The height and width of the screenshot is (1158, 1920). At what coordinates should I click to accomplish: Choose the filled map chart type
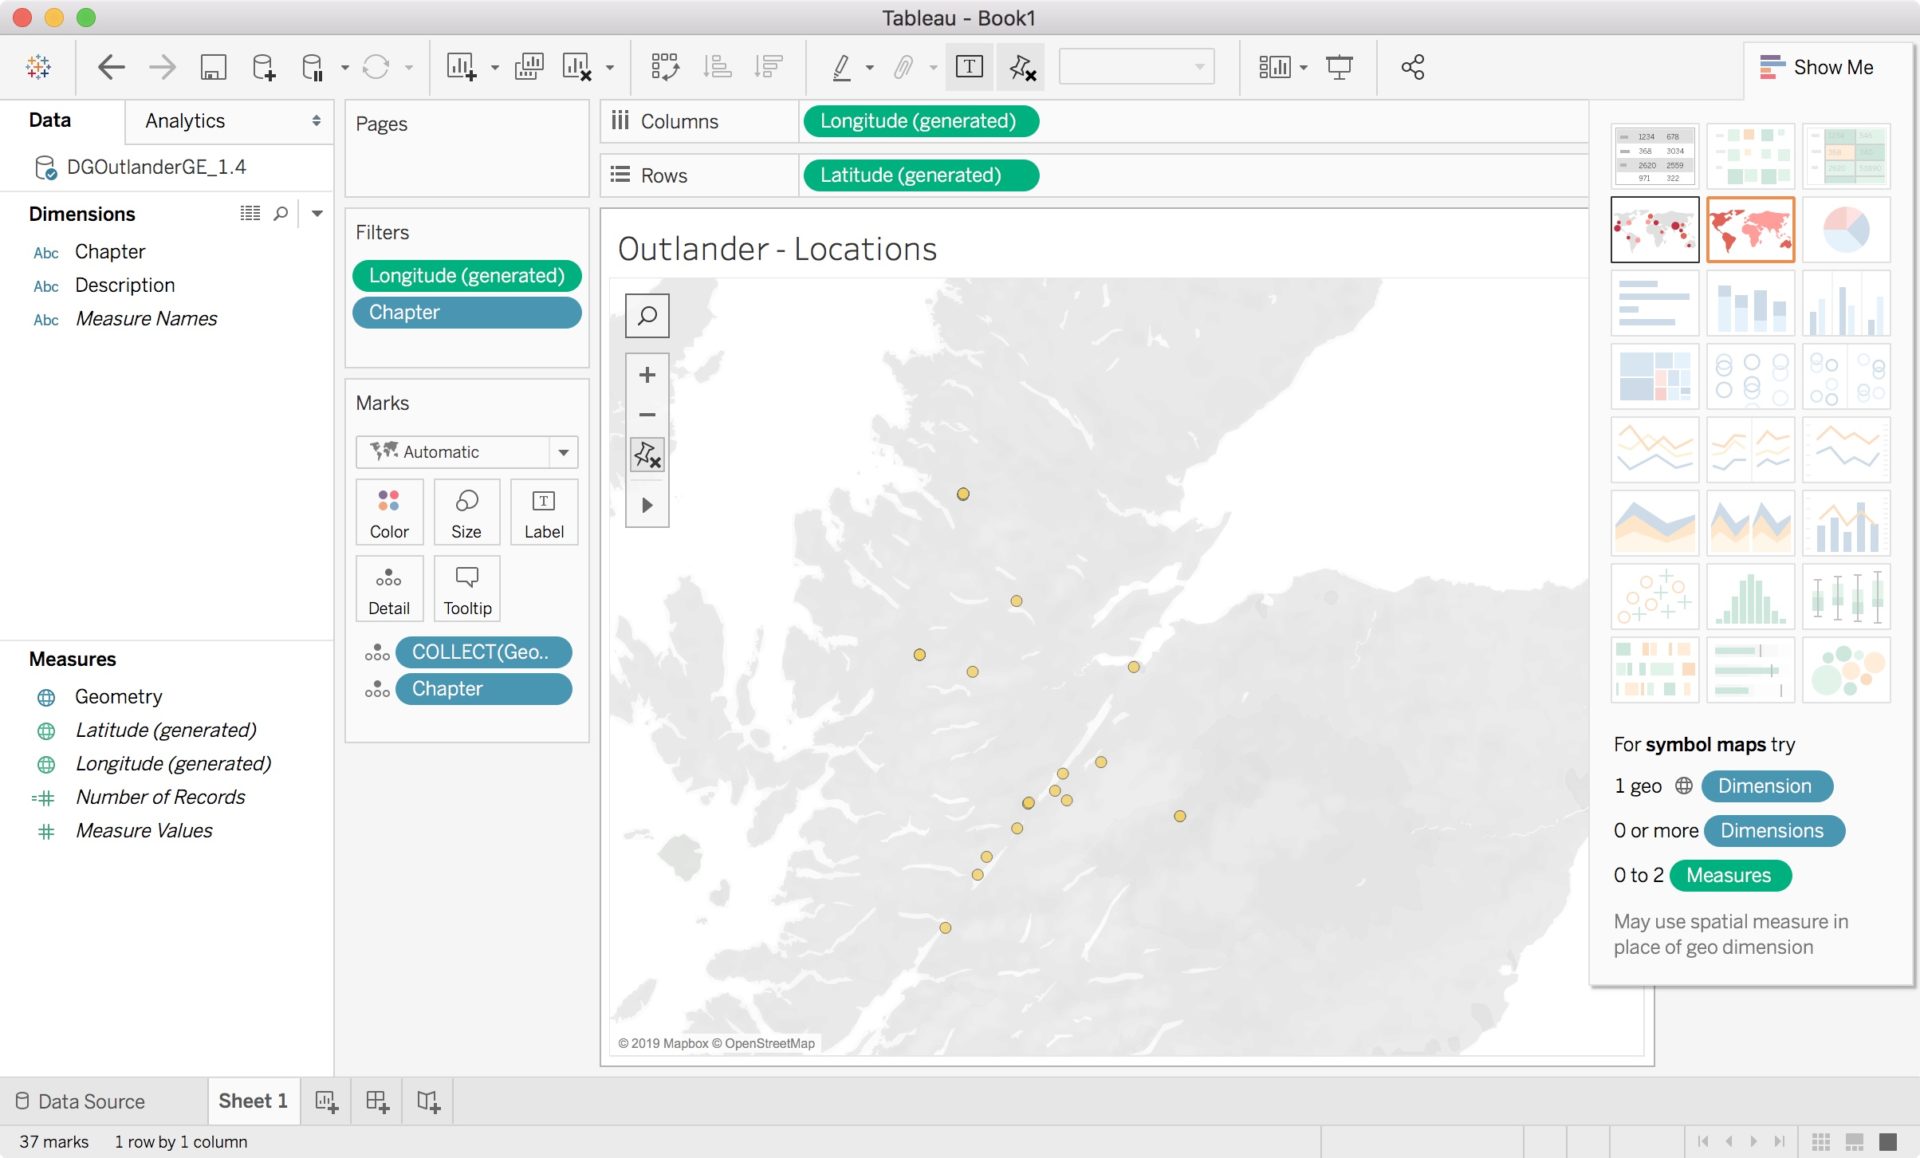1750,229
